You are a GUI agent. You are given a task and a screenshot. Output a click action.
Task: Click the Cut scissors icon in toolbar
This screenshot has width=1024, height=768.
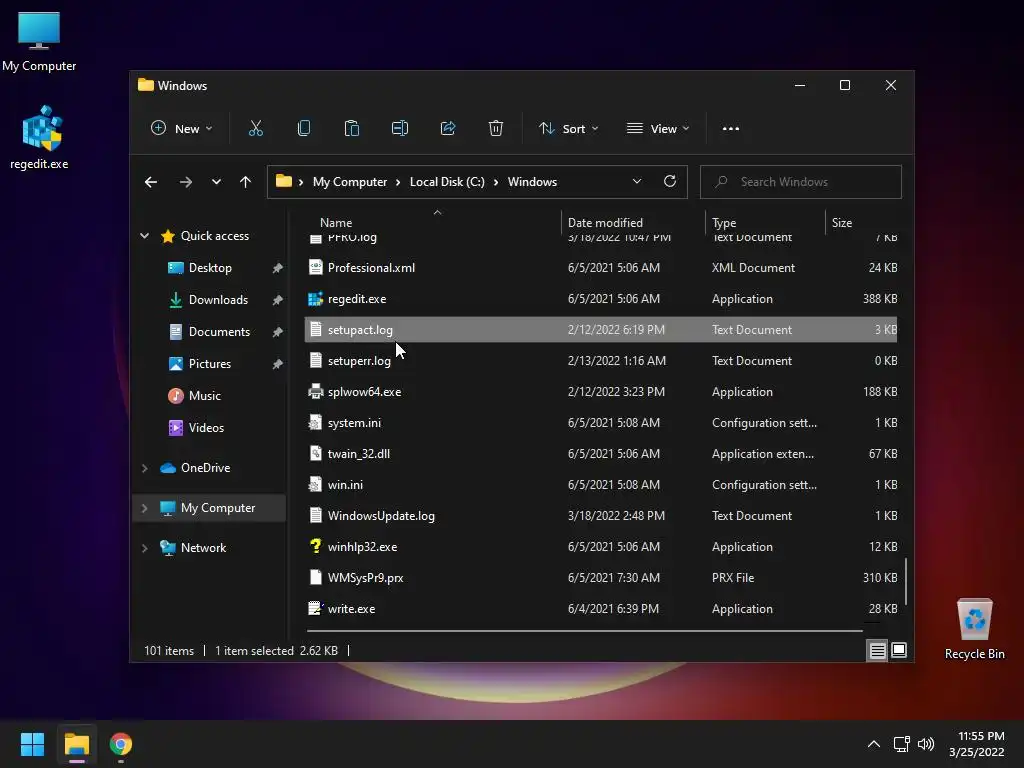point(255,129)
